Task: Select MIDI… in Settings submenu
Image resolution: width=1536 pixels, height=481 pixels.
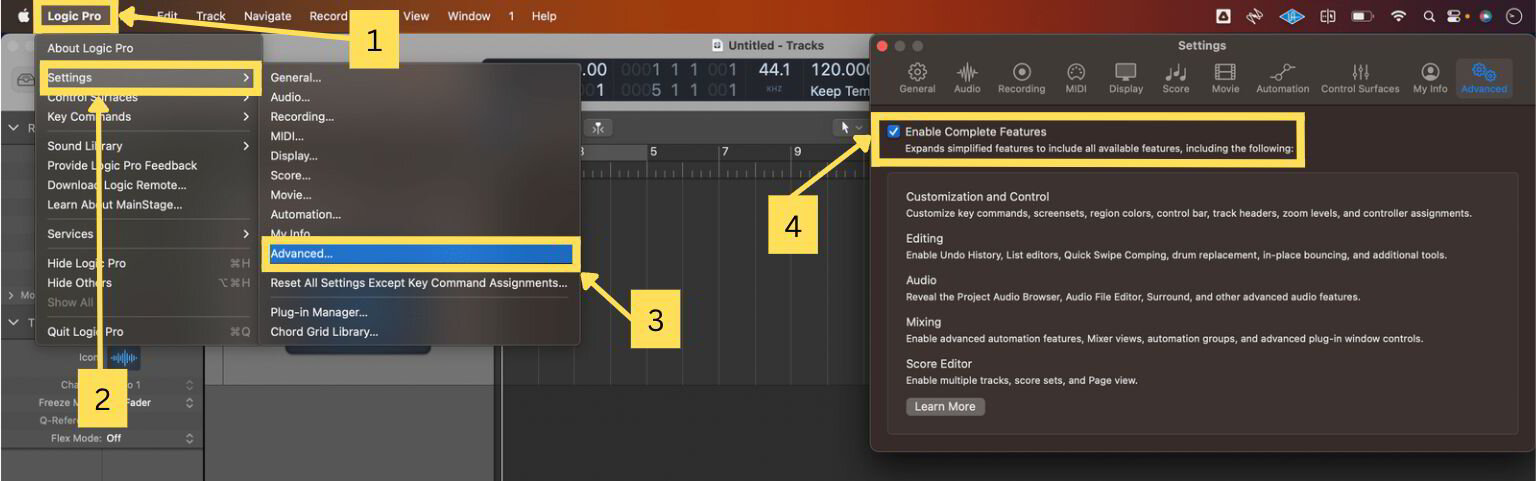Action: click(x=419, y=136)
